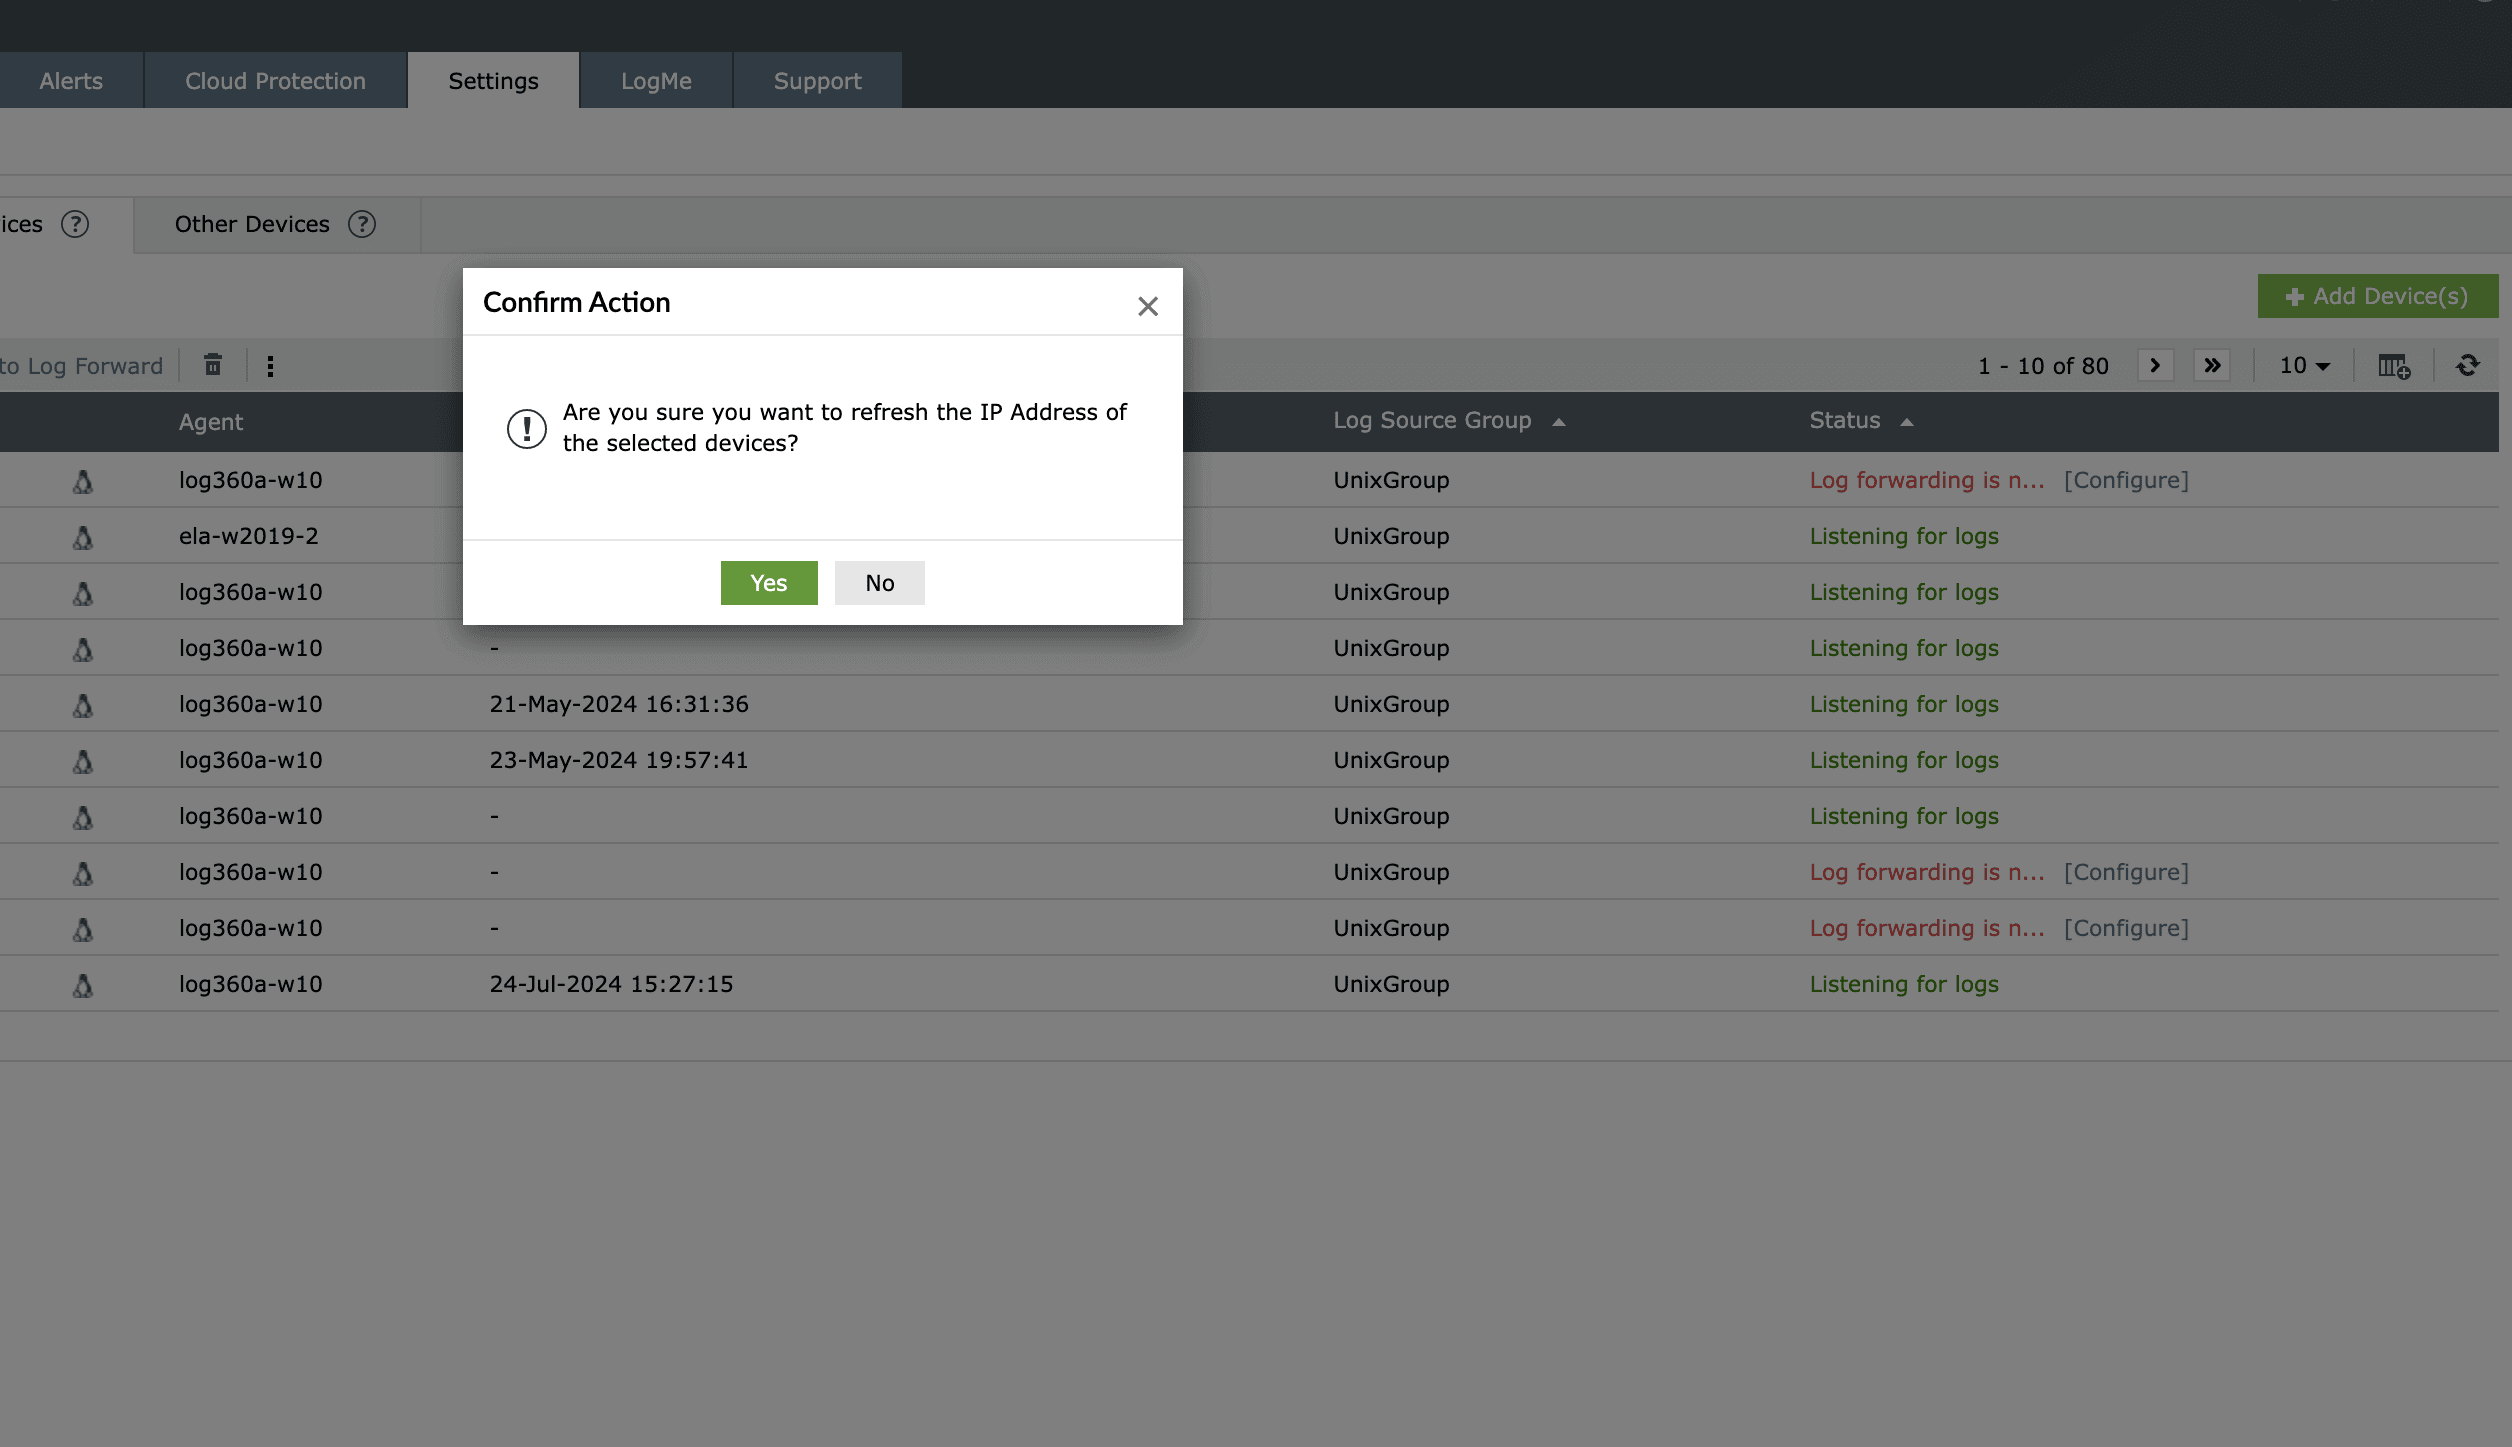Click the warning icon in the dialog
Image resolution: width=2512 pixels, height=1447 pixels.
526,428
